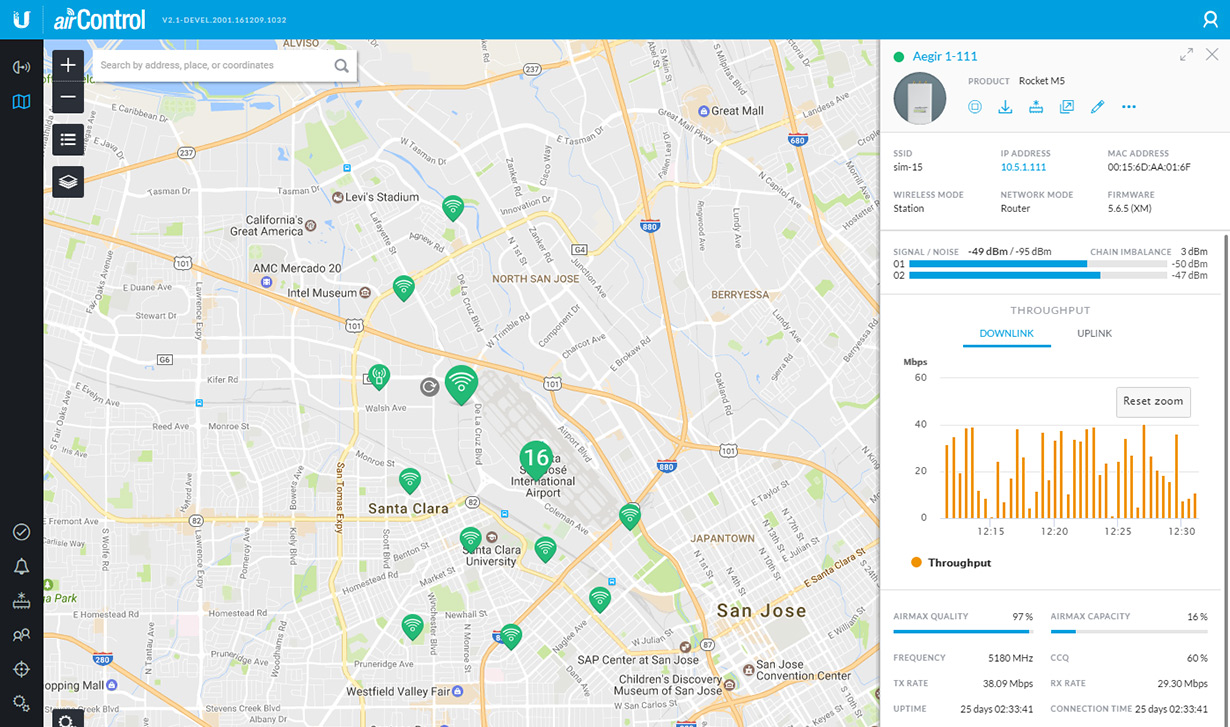Zoom in on the map
The width and height of the screenshot is (1230, 727).
coord(68,65)
